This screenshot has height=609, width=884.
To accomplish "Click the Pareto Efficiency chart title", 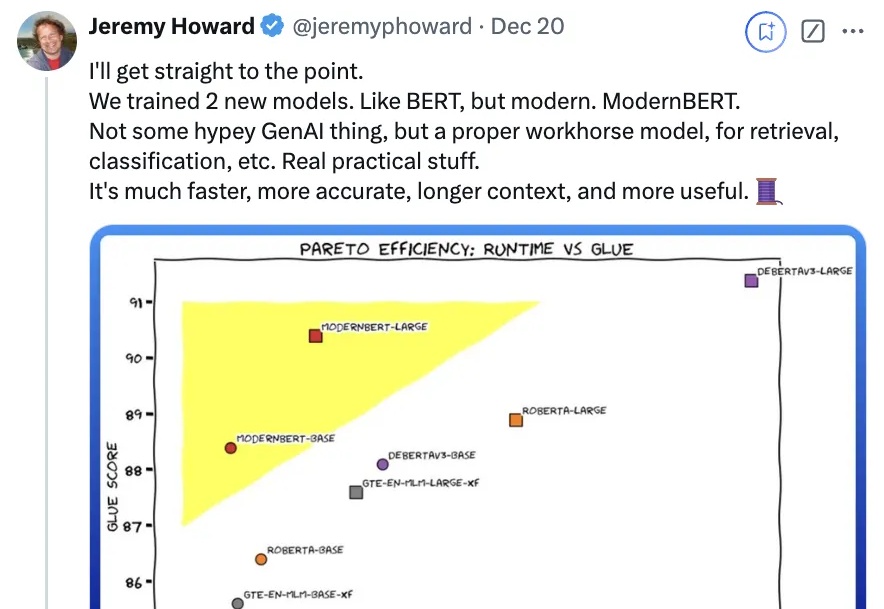I will coord(466,249).
